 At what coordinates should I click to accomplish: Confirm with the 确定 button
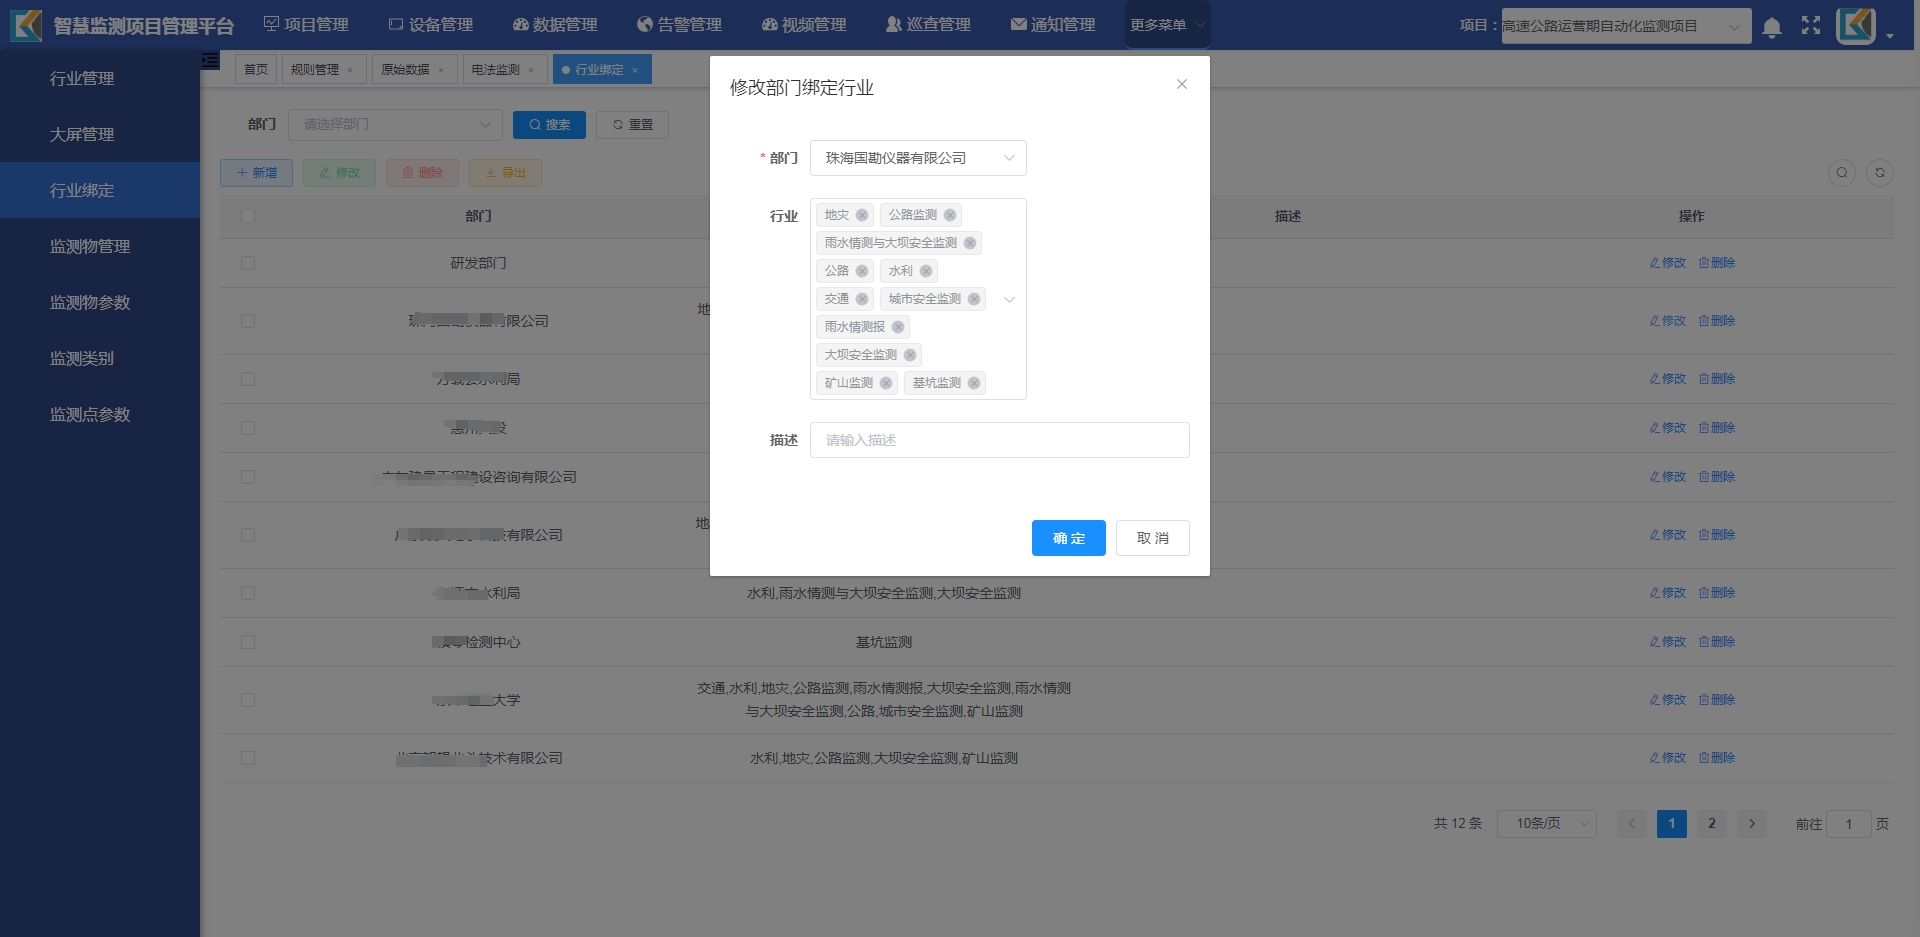point(1068,538)
